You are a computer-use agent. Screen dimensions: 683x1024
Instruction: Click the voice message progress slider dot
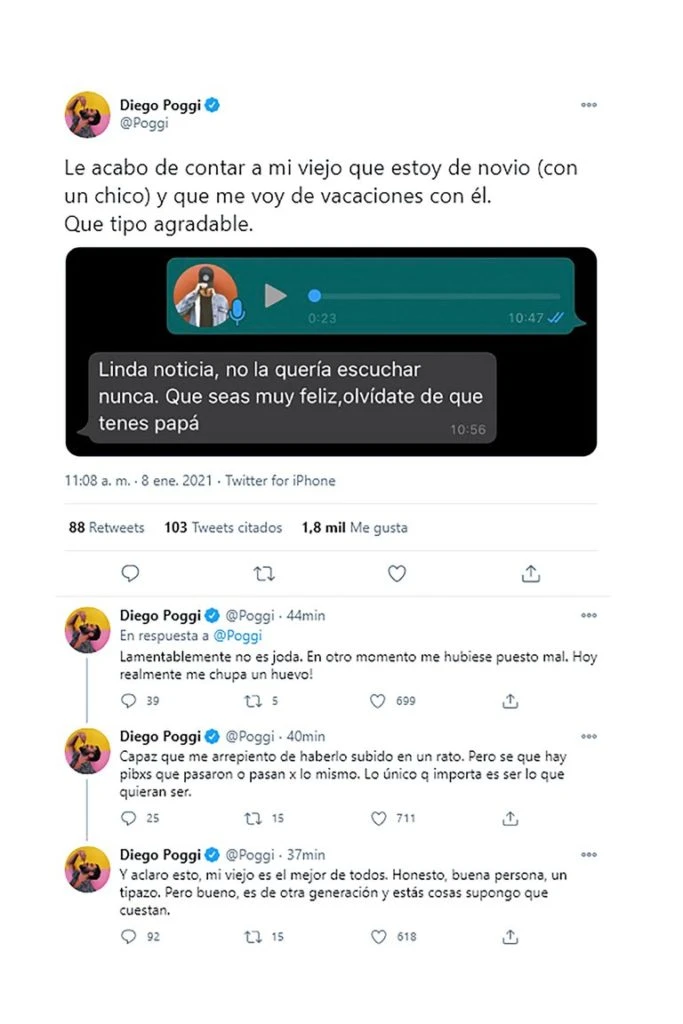(315, 295)
